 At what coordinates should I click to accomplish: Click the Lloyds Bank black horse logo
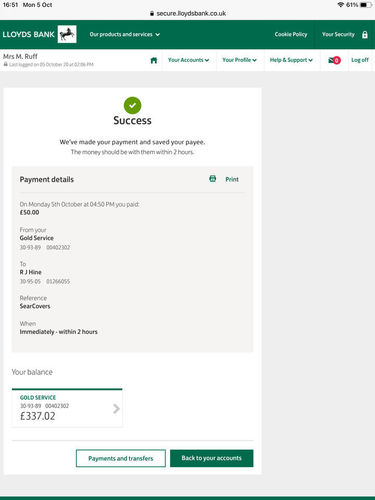pyautogui.click(x=67, y=34)
